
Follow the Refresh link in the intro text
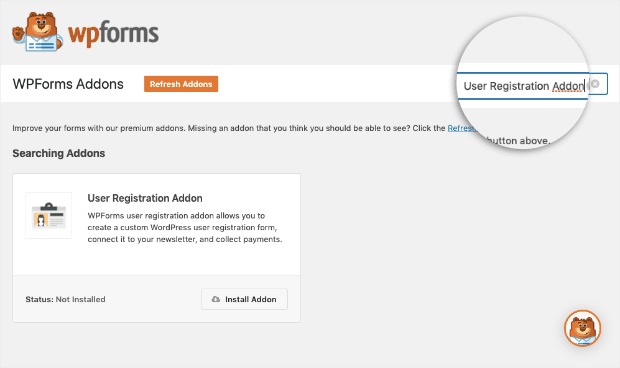[461, 128]
